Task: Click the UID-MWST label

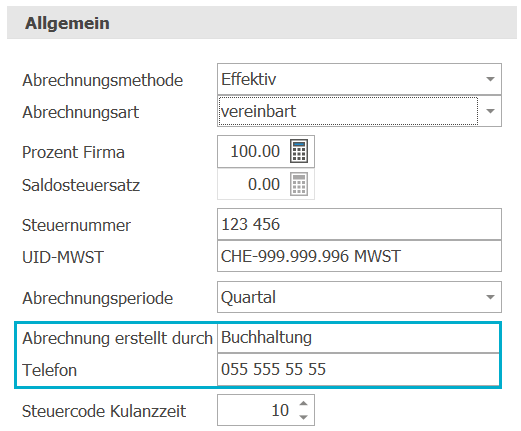Action: coord(63,257)
